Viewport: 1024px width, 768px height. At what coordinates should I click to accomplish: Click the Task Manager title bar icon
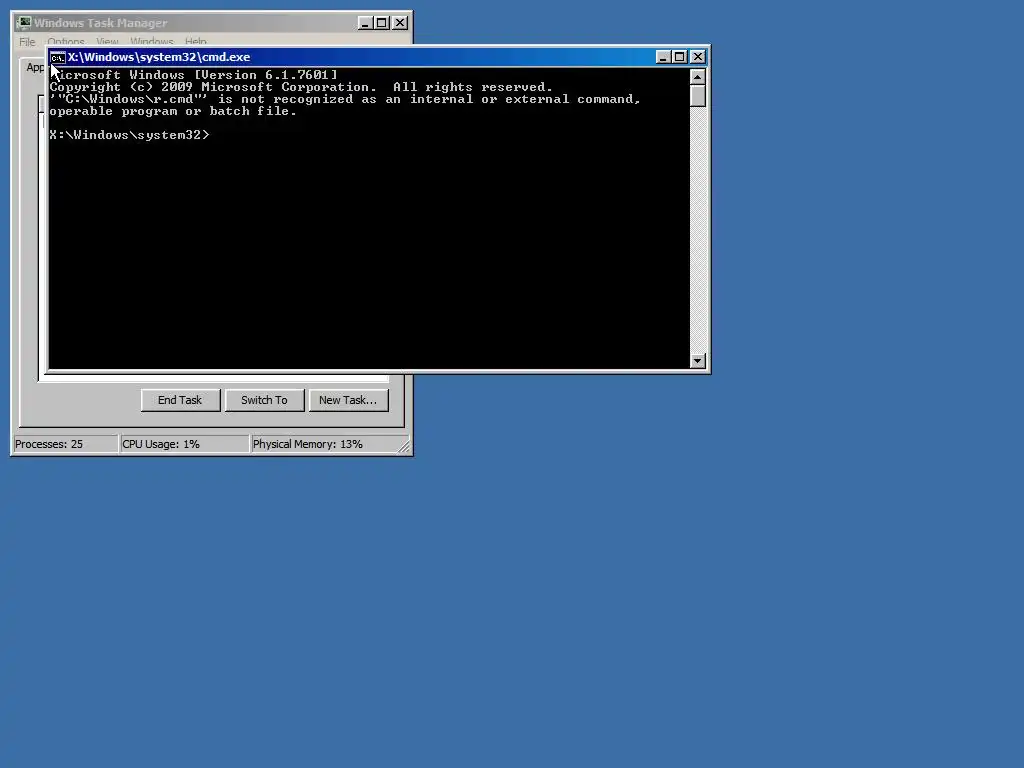pyautogui.click(x=24, y=23)
